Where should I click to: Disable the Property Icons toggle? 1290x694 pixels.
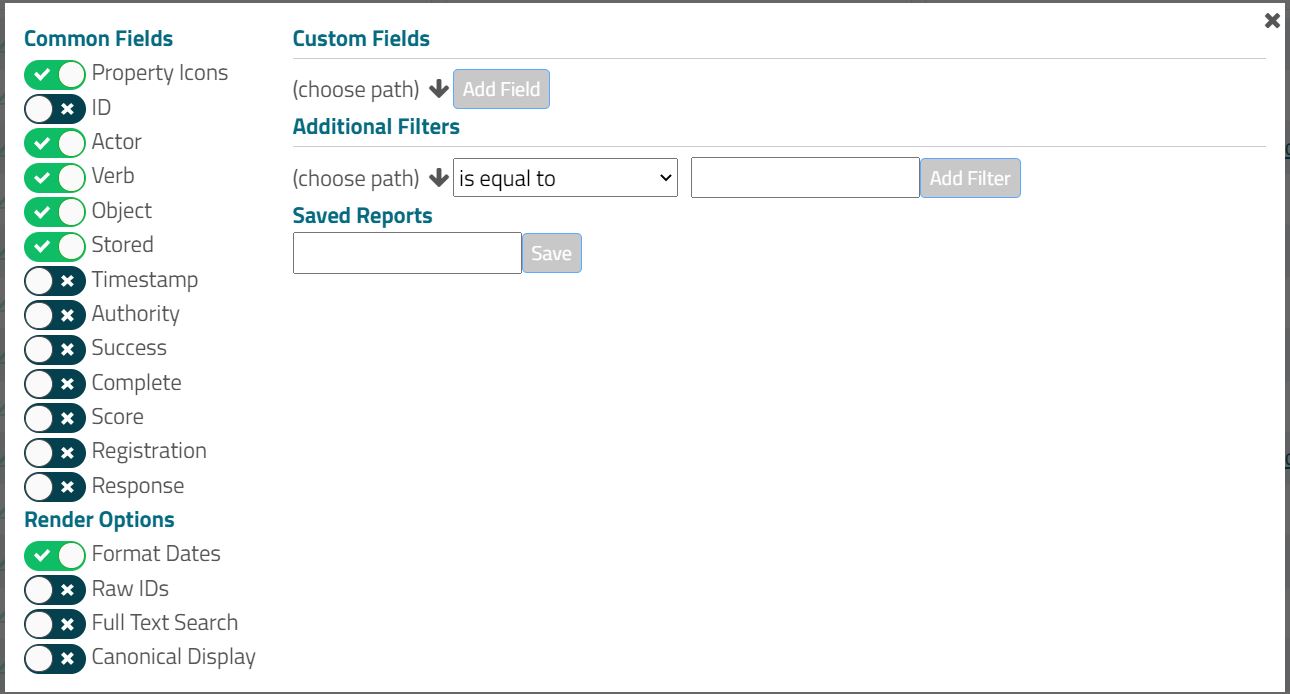[x=55, y=74]
